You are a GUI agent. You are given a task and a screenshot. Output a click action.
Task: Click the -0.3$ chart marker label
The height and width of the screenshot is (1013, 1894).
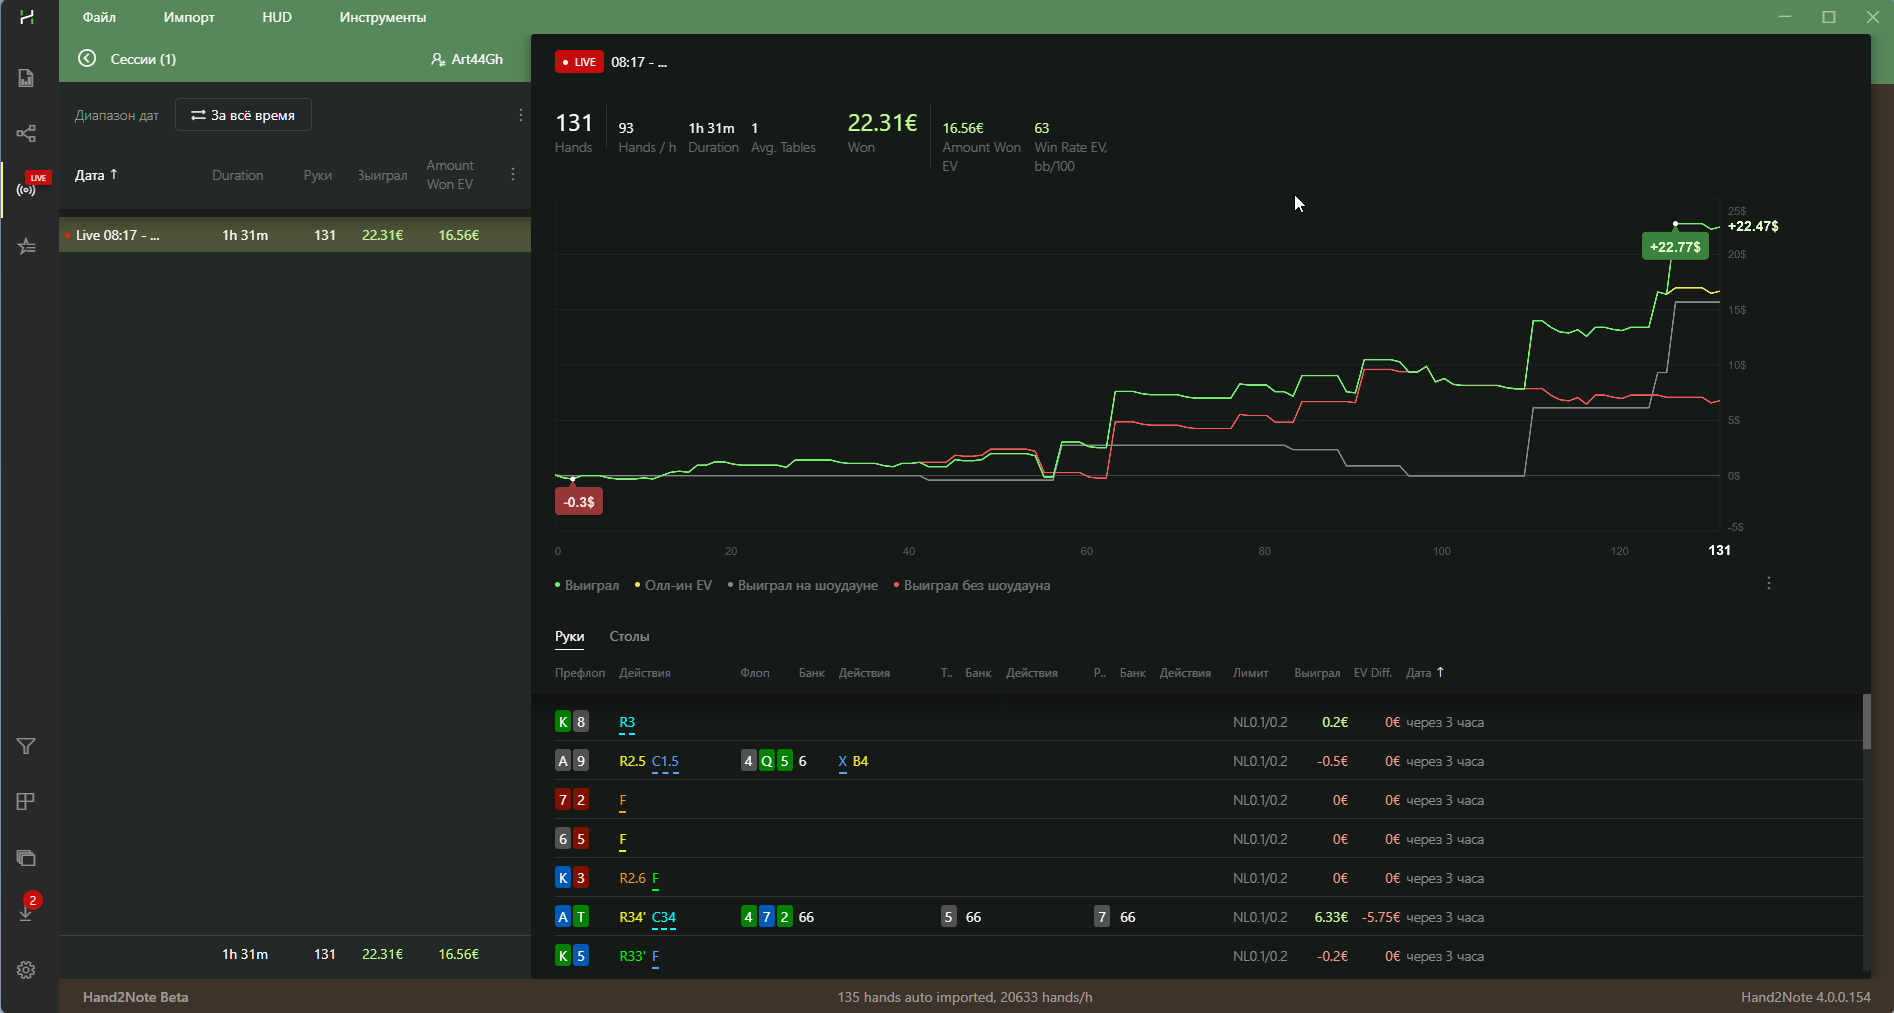(x=579, y=502)
